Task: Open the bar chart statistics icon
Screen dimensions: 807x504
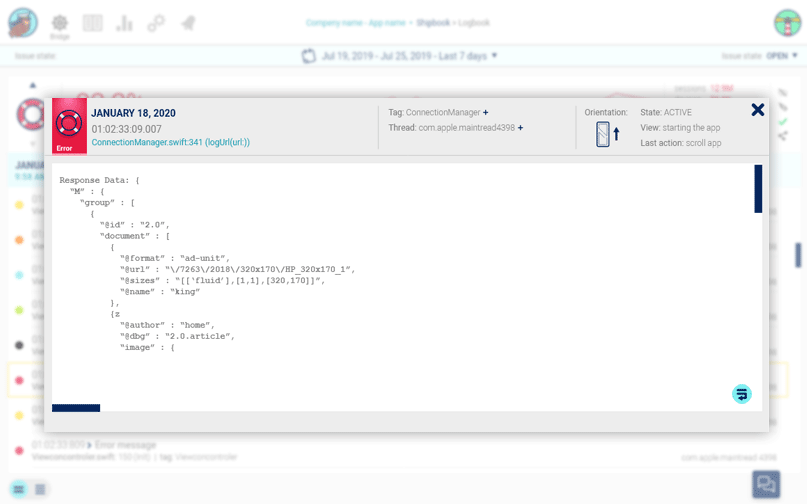Action: (125, 23)
